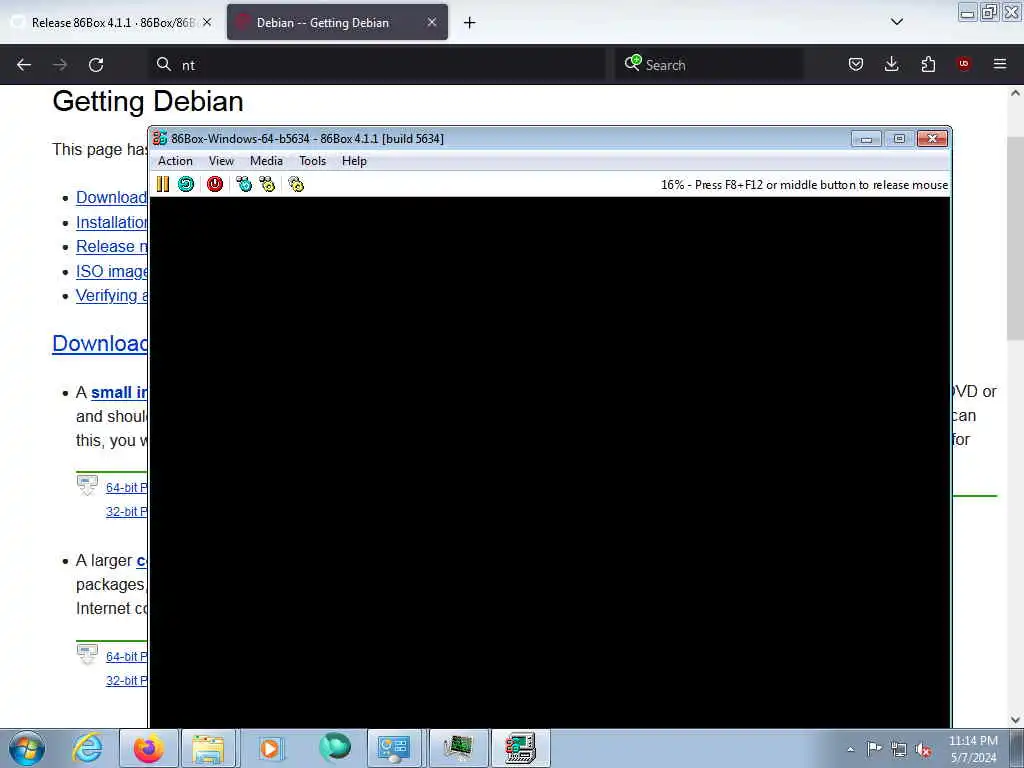Open the Windows Start menu orb
1024x768 pixels.
27,748
